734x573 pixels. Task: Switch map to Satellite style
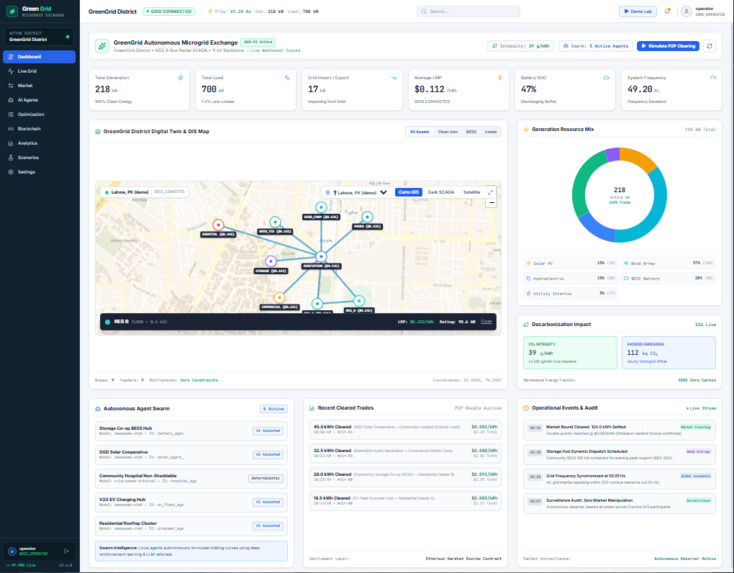(471, 192)
